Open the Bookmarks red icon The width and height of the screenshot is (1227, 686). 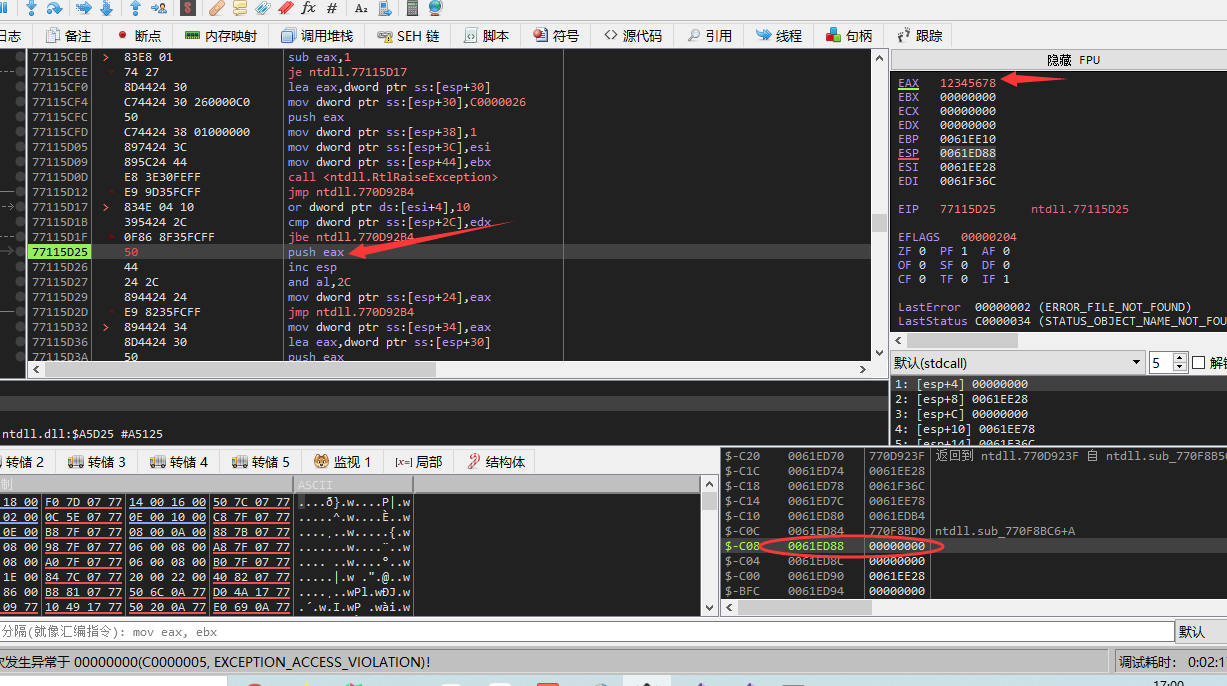[x=286, y=8]
